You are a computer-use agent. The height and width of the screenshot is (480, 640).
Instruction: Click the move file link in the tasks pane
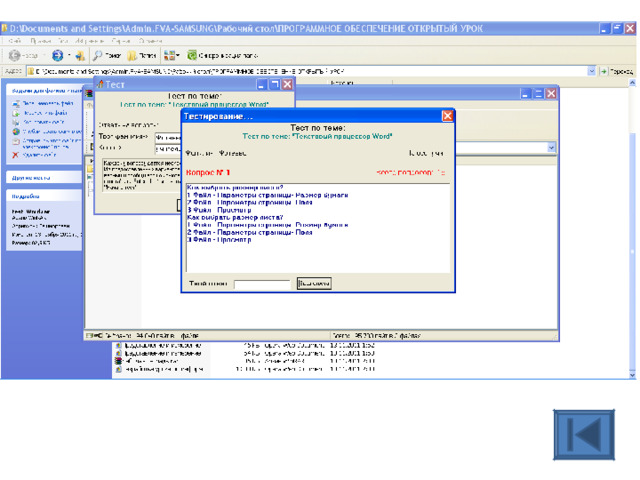coord(45,113)
